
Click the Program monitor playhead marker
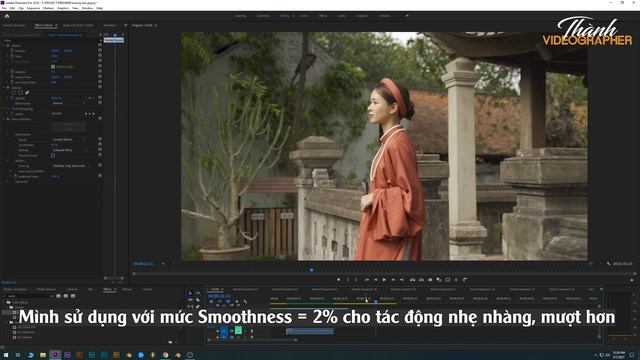click(x=311, y=270)
